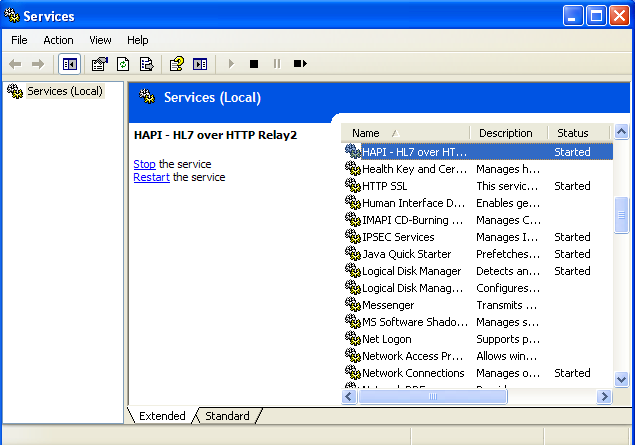Click icon beside Net Logon service
This screenshot has width=635, height=445.
tap(353, 339)
